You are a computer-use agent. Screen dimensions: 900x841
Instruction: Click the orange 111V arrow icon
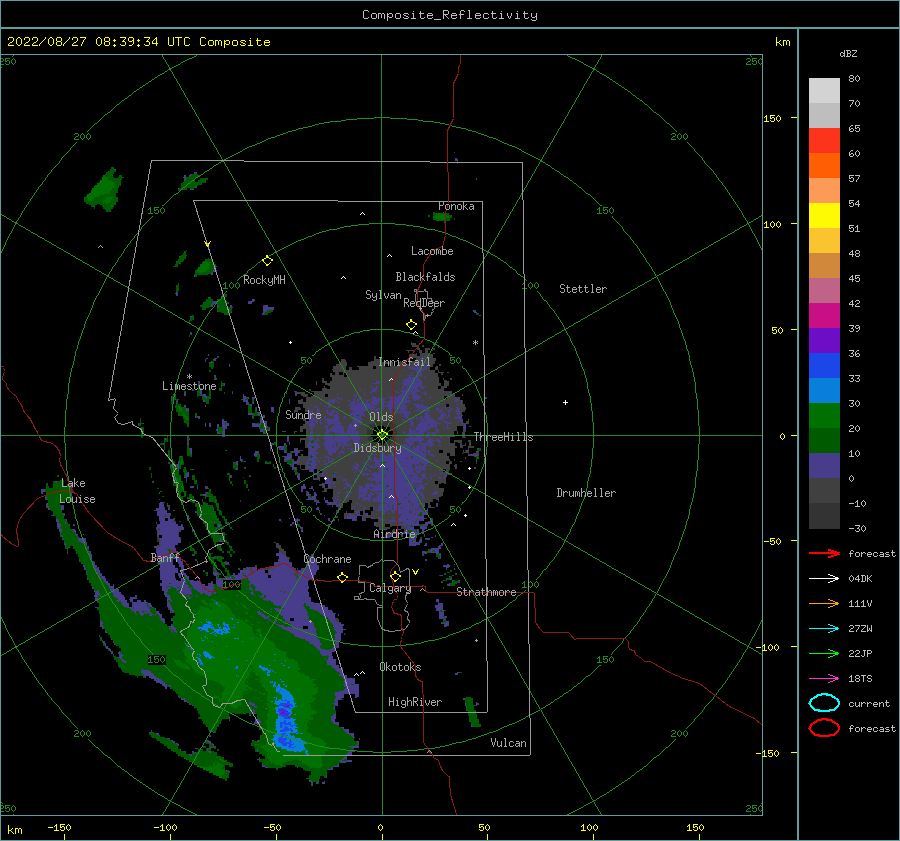pos(824,603)
